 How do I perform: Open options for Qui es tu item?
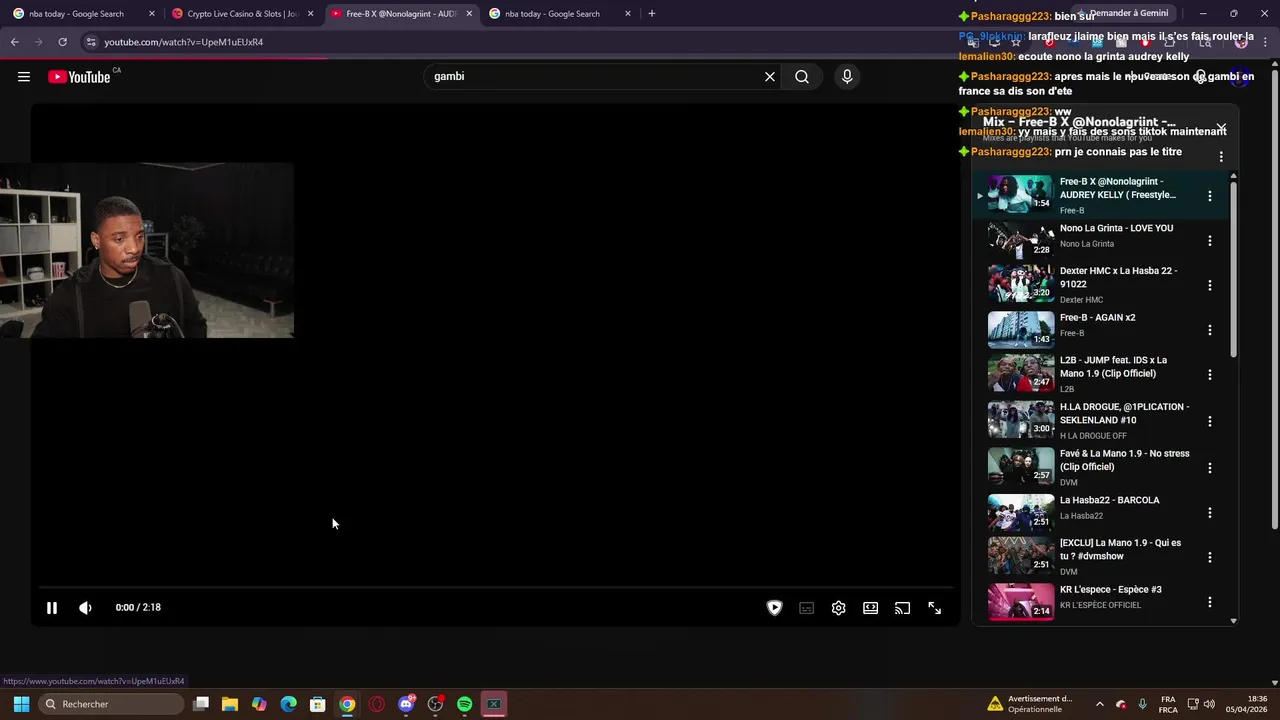point(1209,557)
